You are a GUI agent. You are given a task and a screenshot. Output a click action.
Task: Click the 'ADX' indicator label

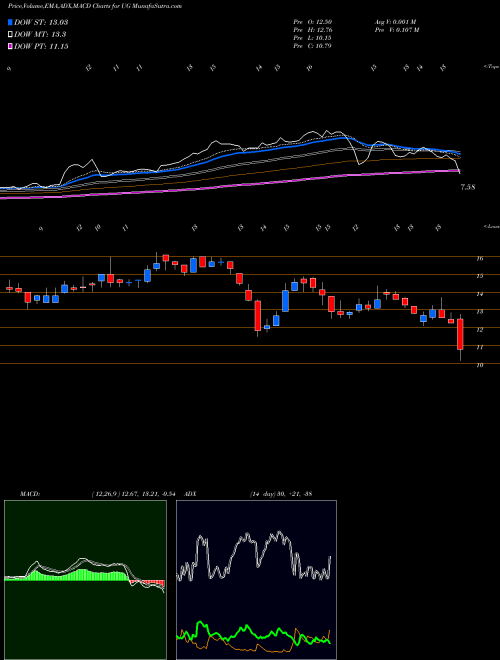[x=190, y=494]
